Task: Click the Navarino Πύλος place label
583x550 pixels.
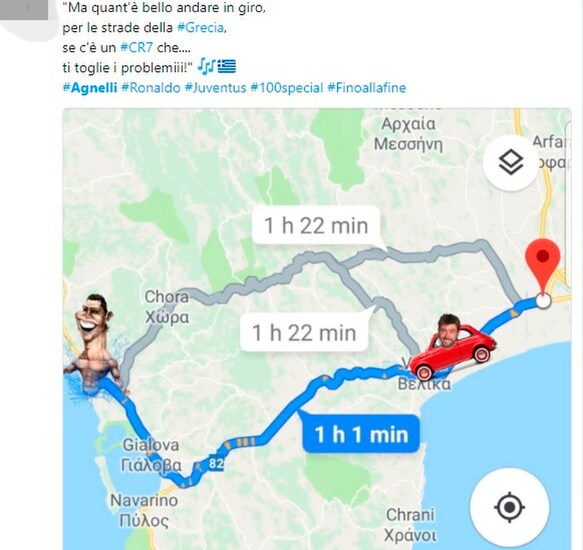Action: [x=144, y=510]
